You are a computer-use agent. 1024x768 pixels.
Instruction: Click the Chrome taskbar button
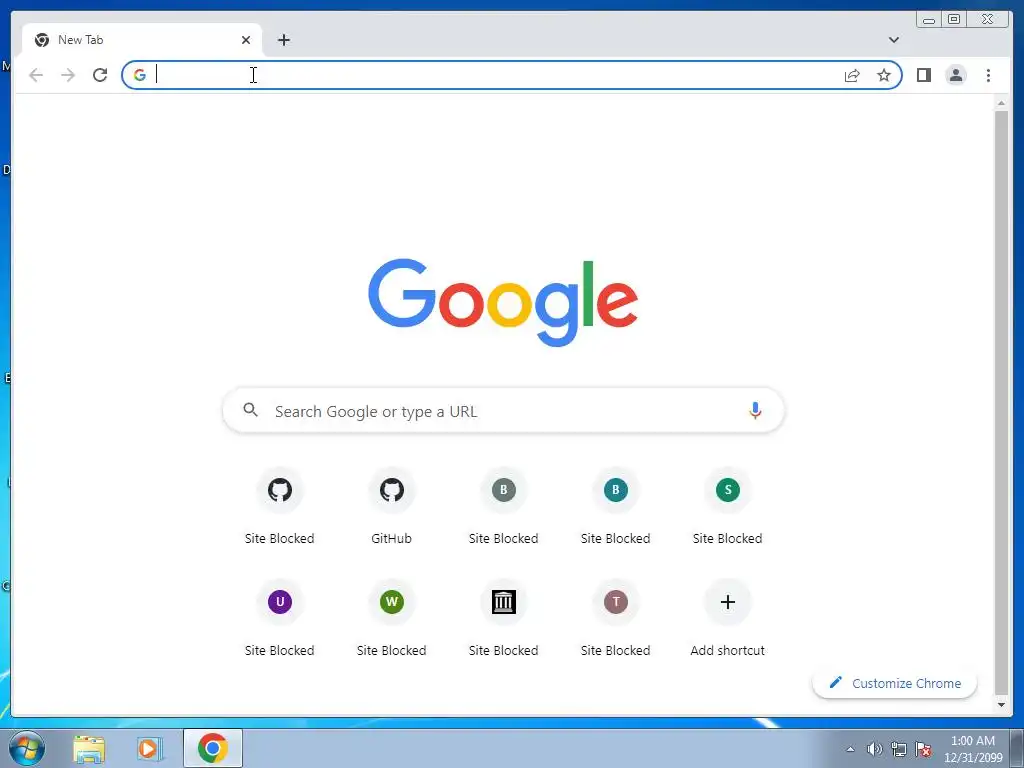[212, 748]
